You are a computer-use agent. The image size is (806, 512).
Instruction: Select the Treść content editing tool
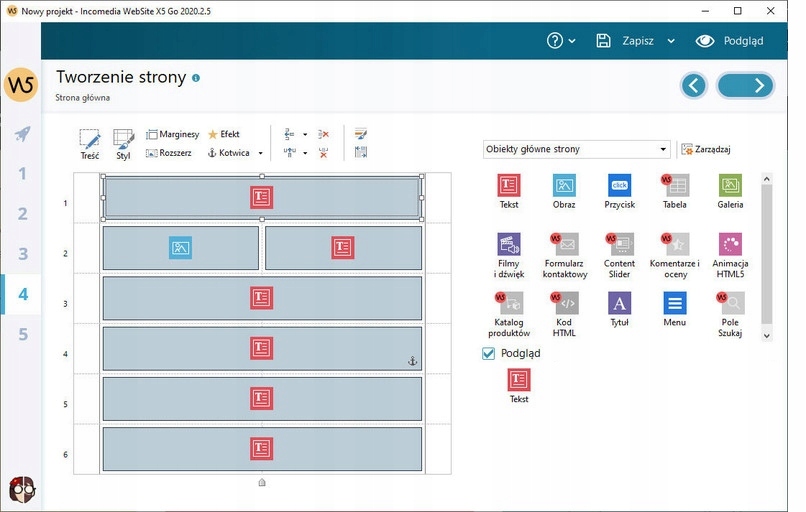coord(90,143)
